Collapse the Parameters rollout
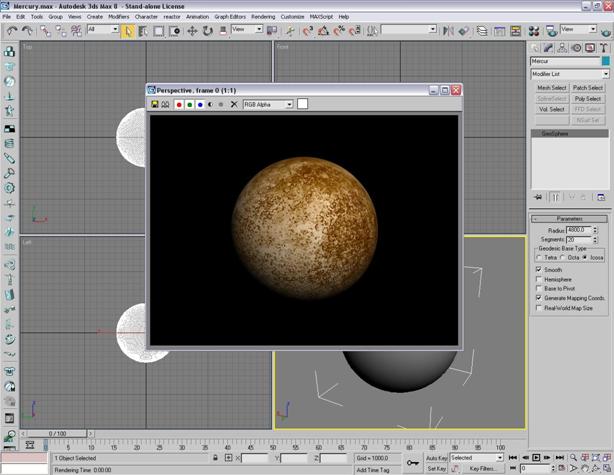 tap(569, 219)
